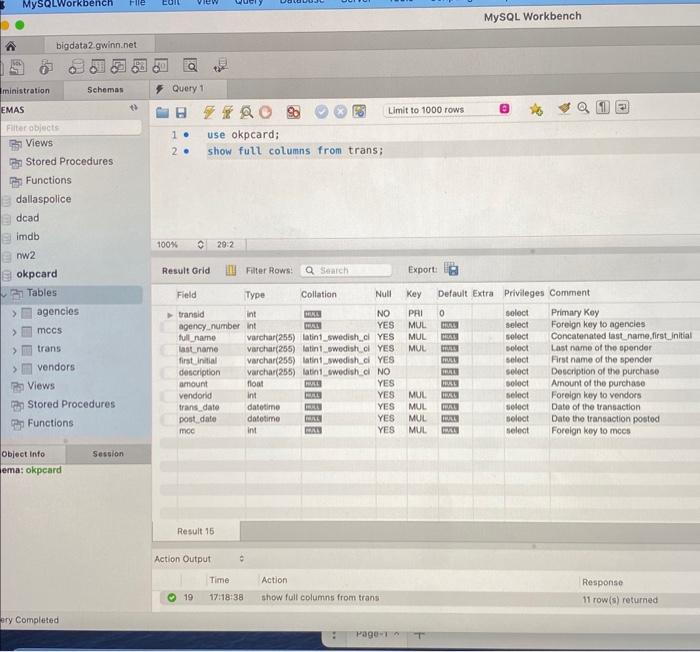Screen dimensions: 700x652
Task: Select the dcad schema
Action: (28, 218)
